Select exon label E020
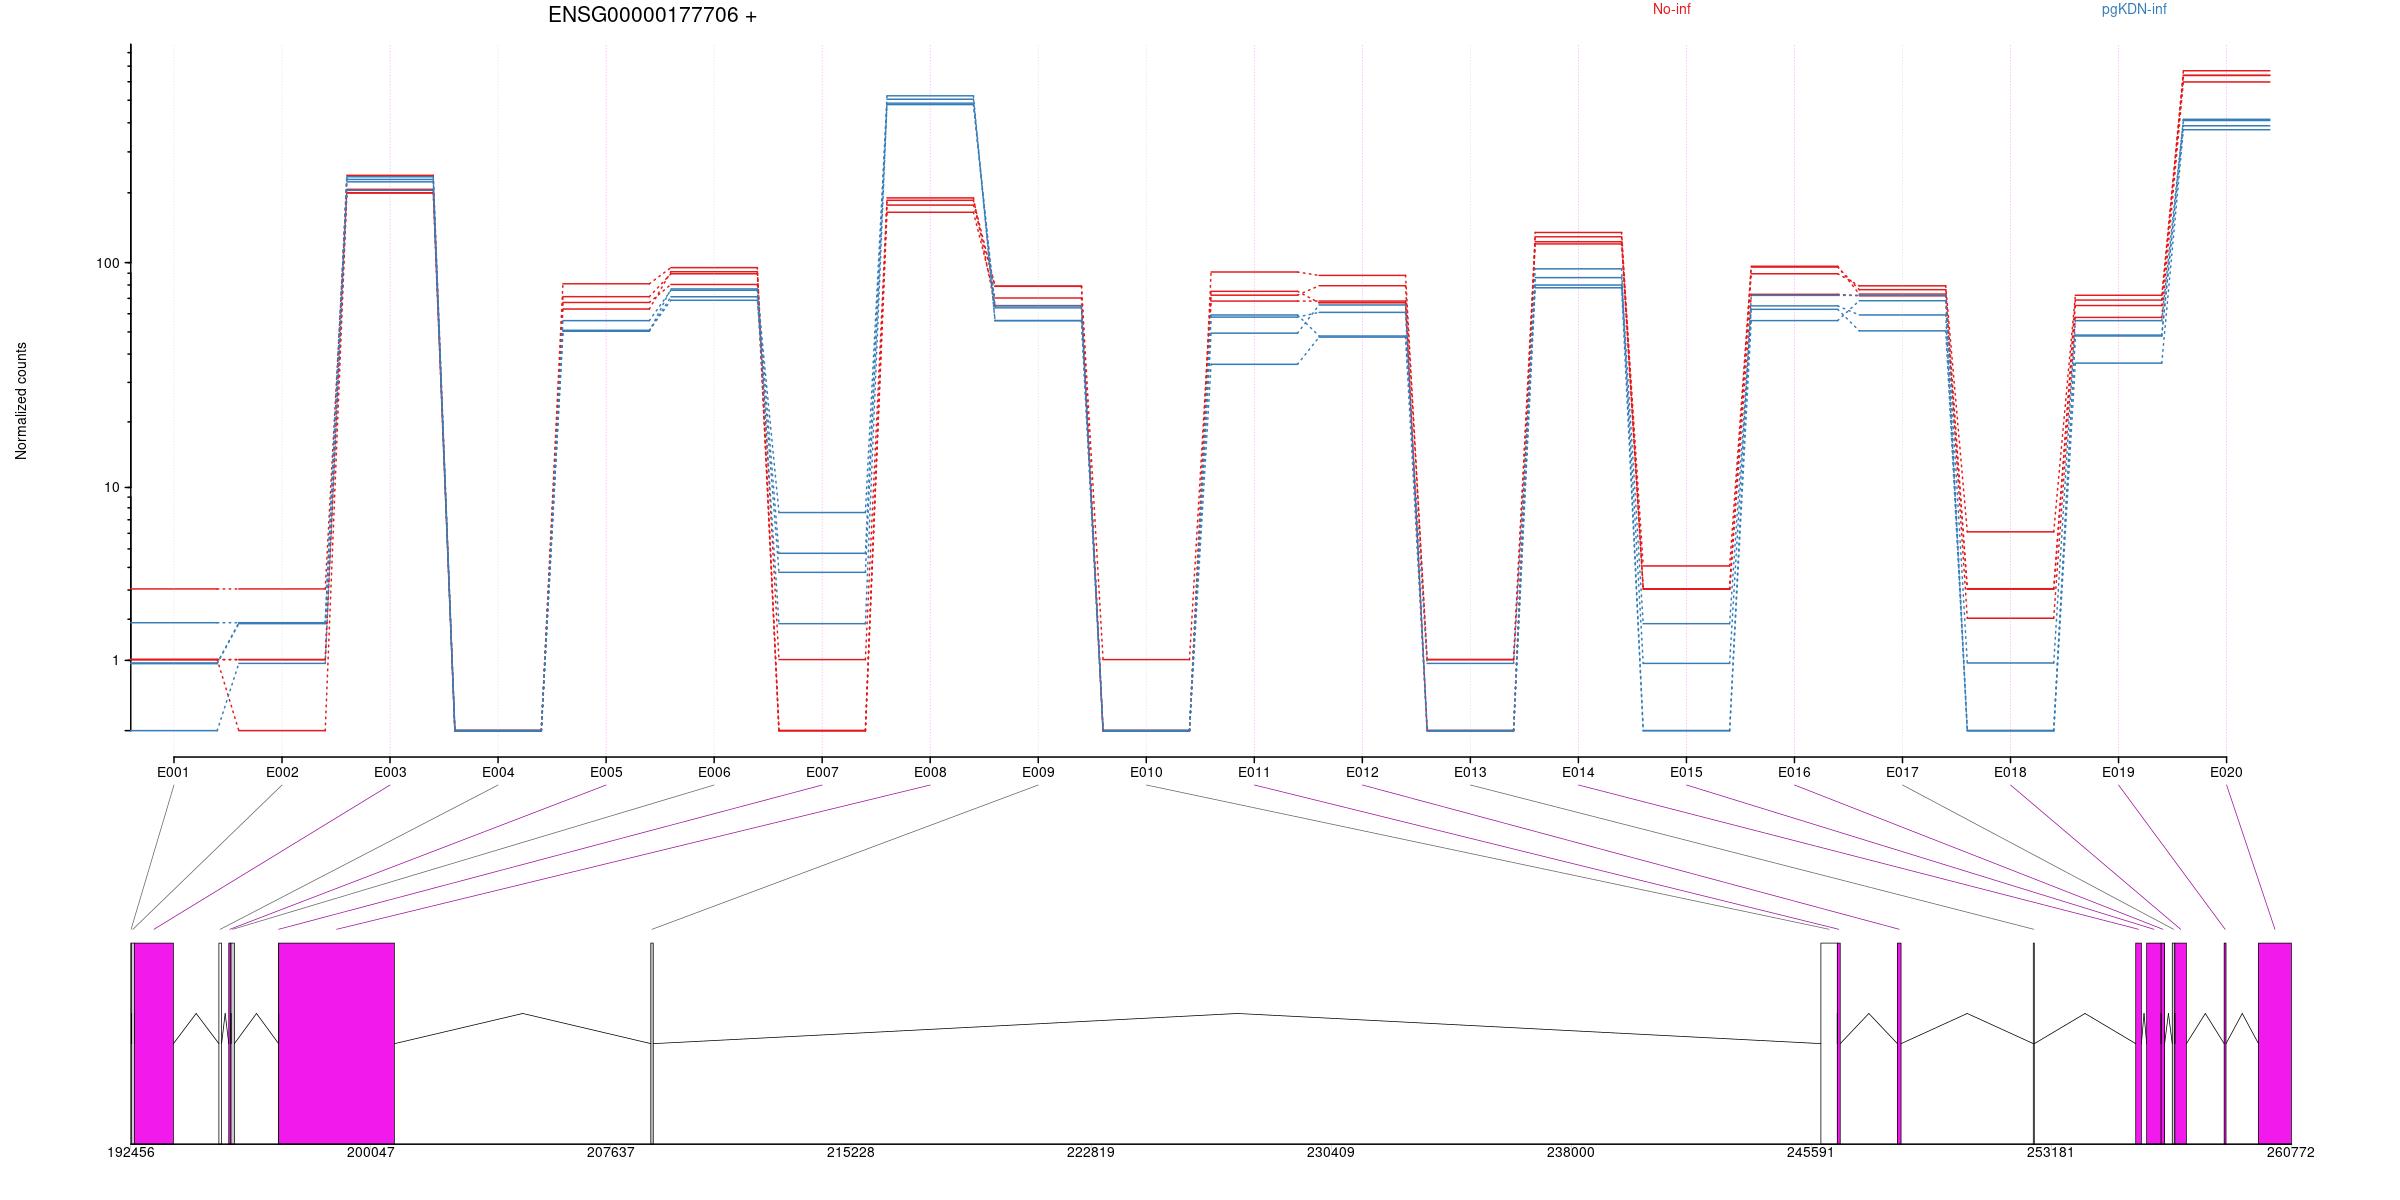This screenshot has width=2400, height=1200. click(x=2226, y=772)
